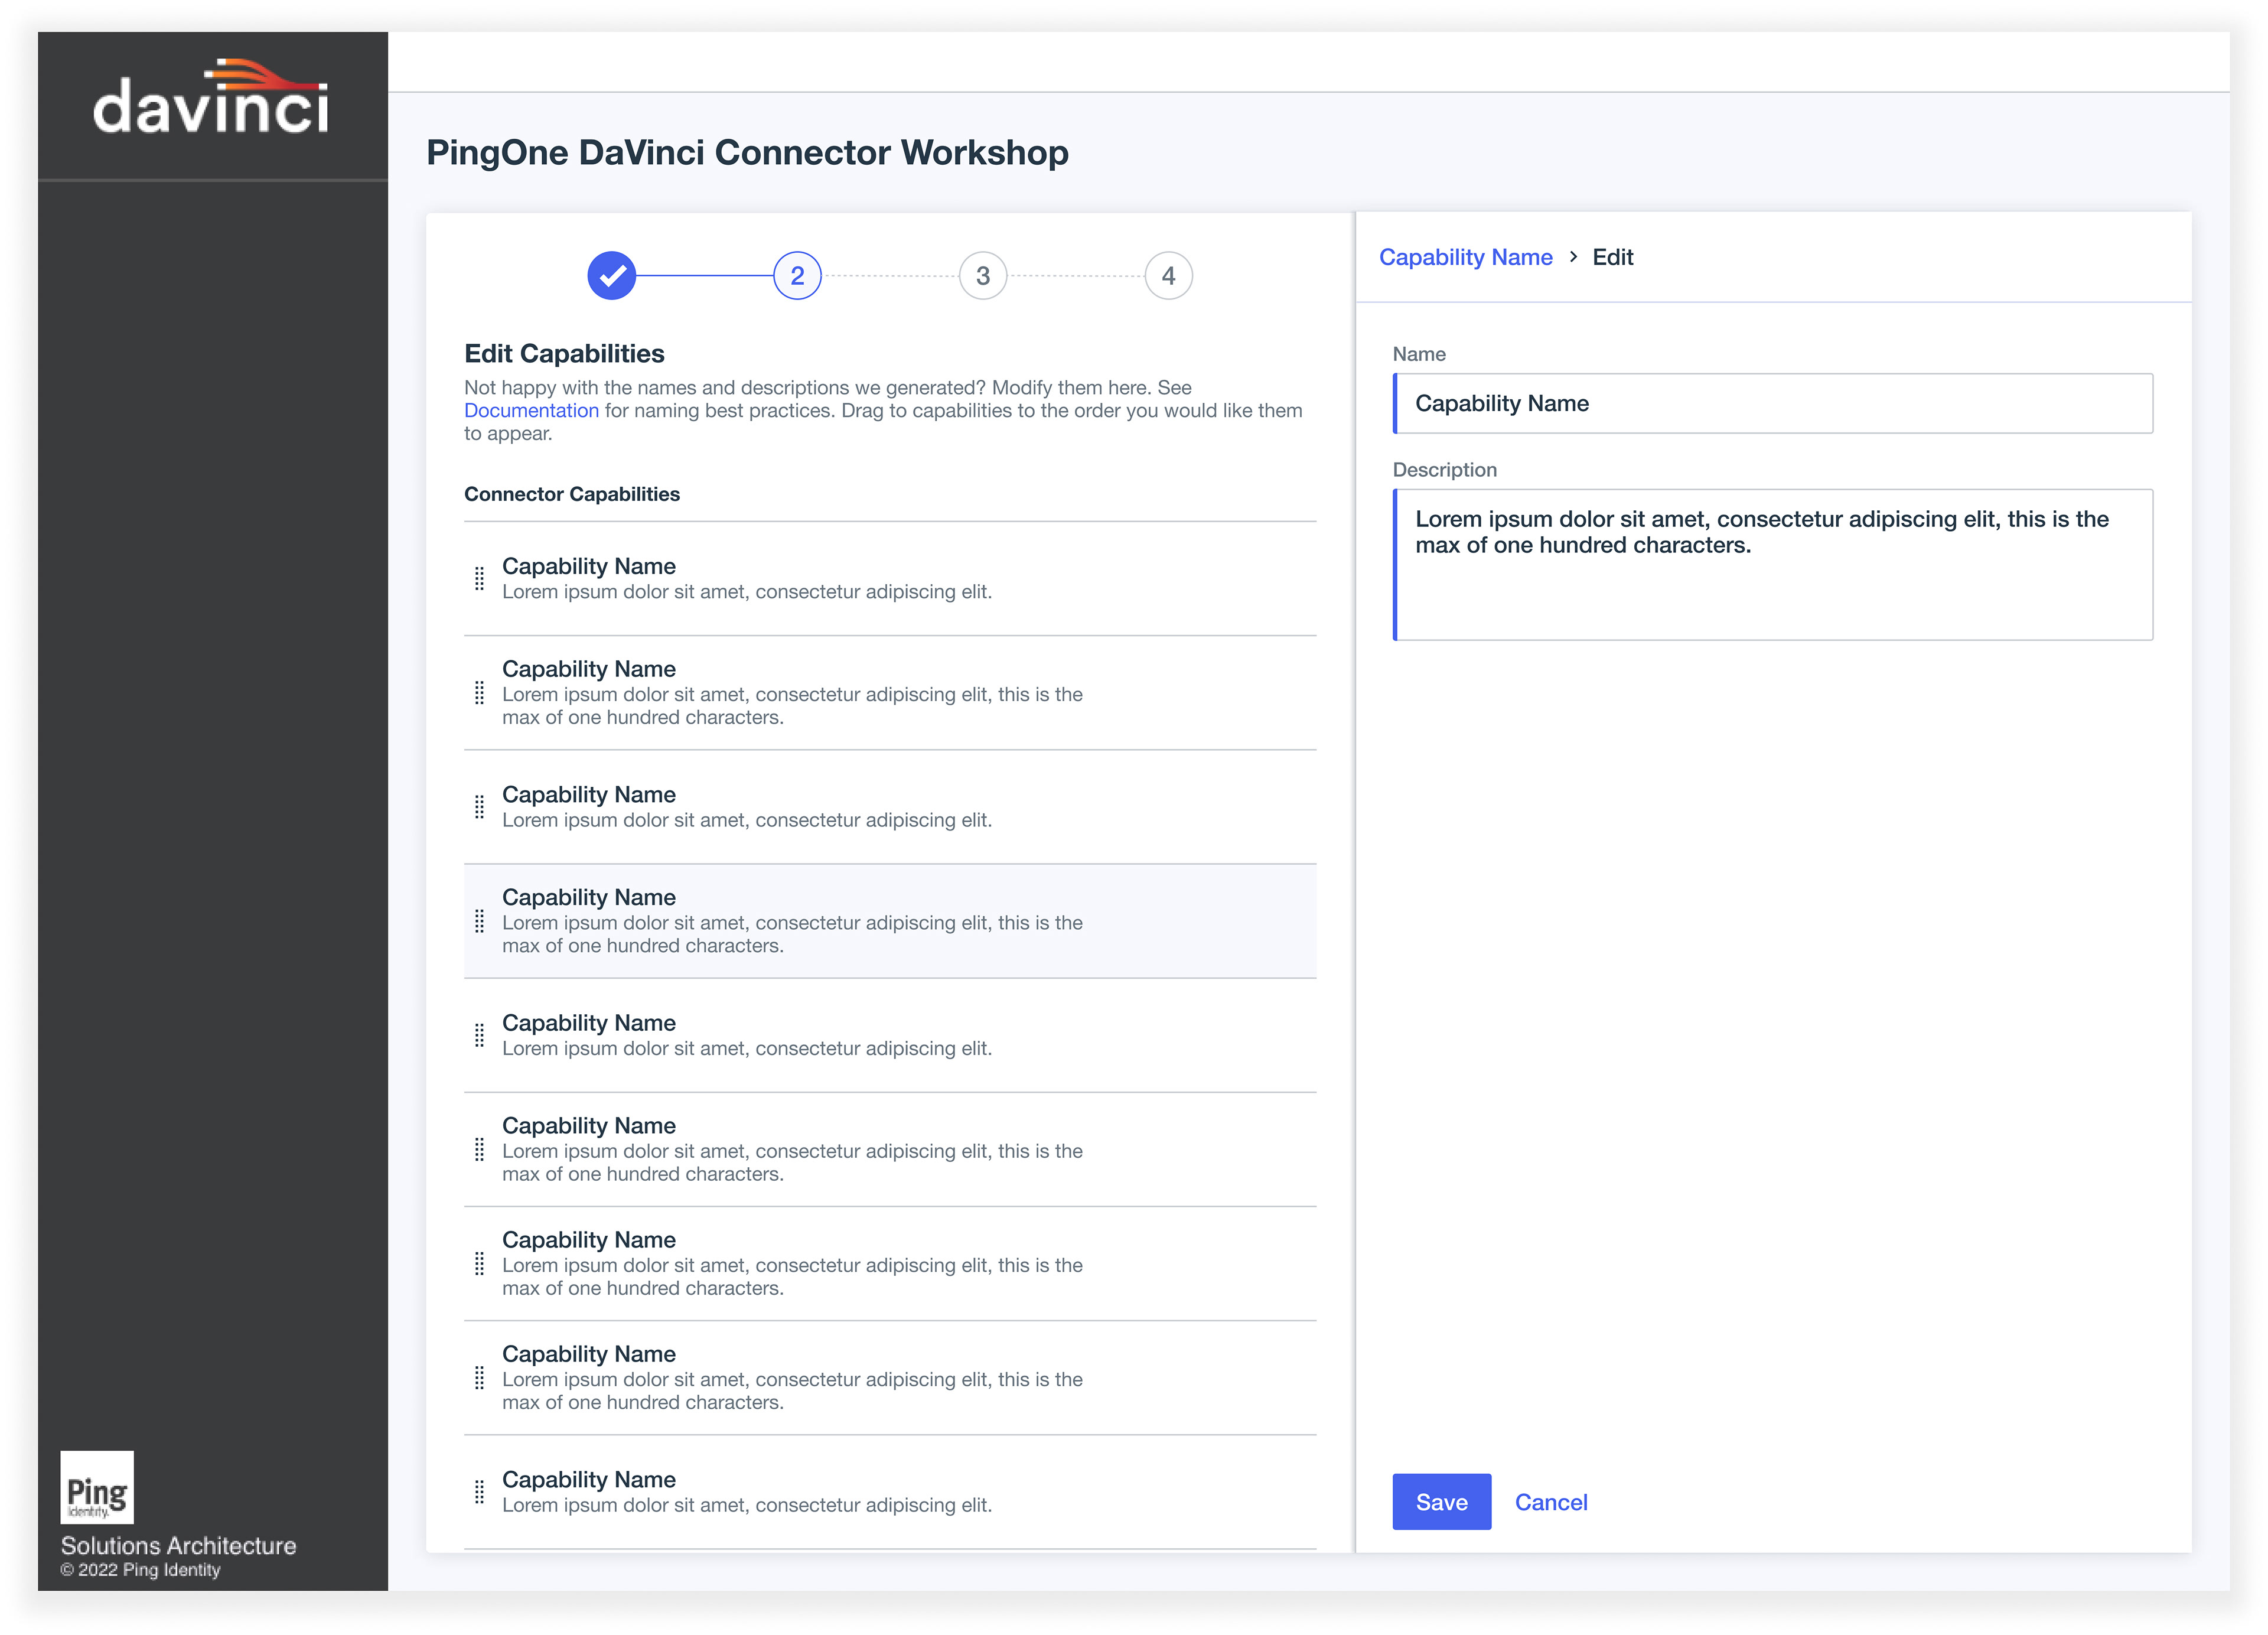
Task: Focus the Description text area
Action: pos(1772,564)
